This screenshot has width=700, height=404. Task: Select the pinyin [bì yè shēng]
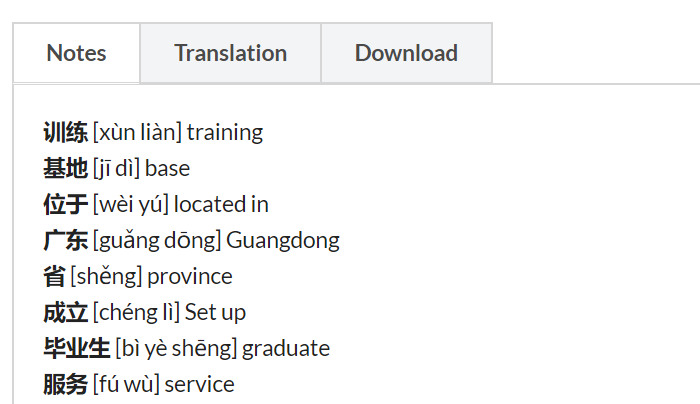pos(176,348)
